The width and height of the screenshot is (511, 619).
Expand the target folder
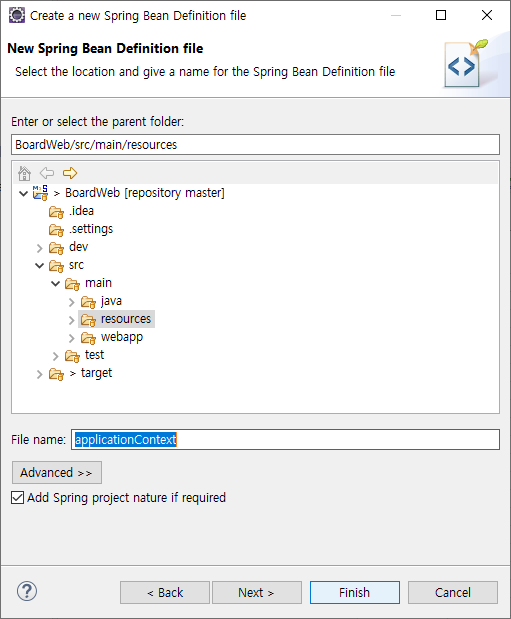coord(39,374)
